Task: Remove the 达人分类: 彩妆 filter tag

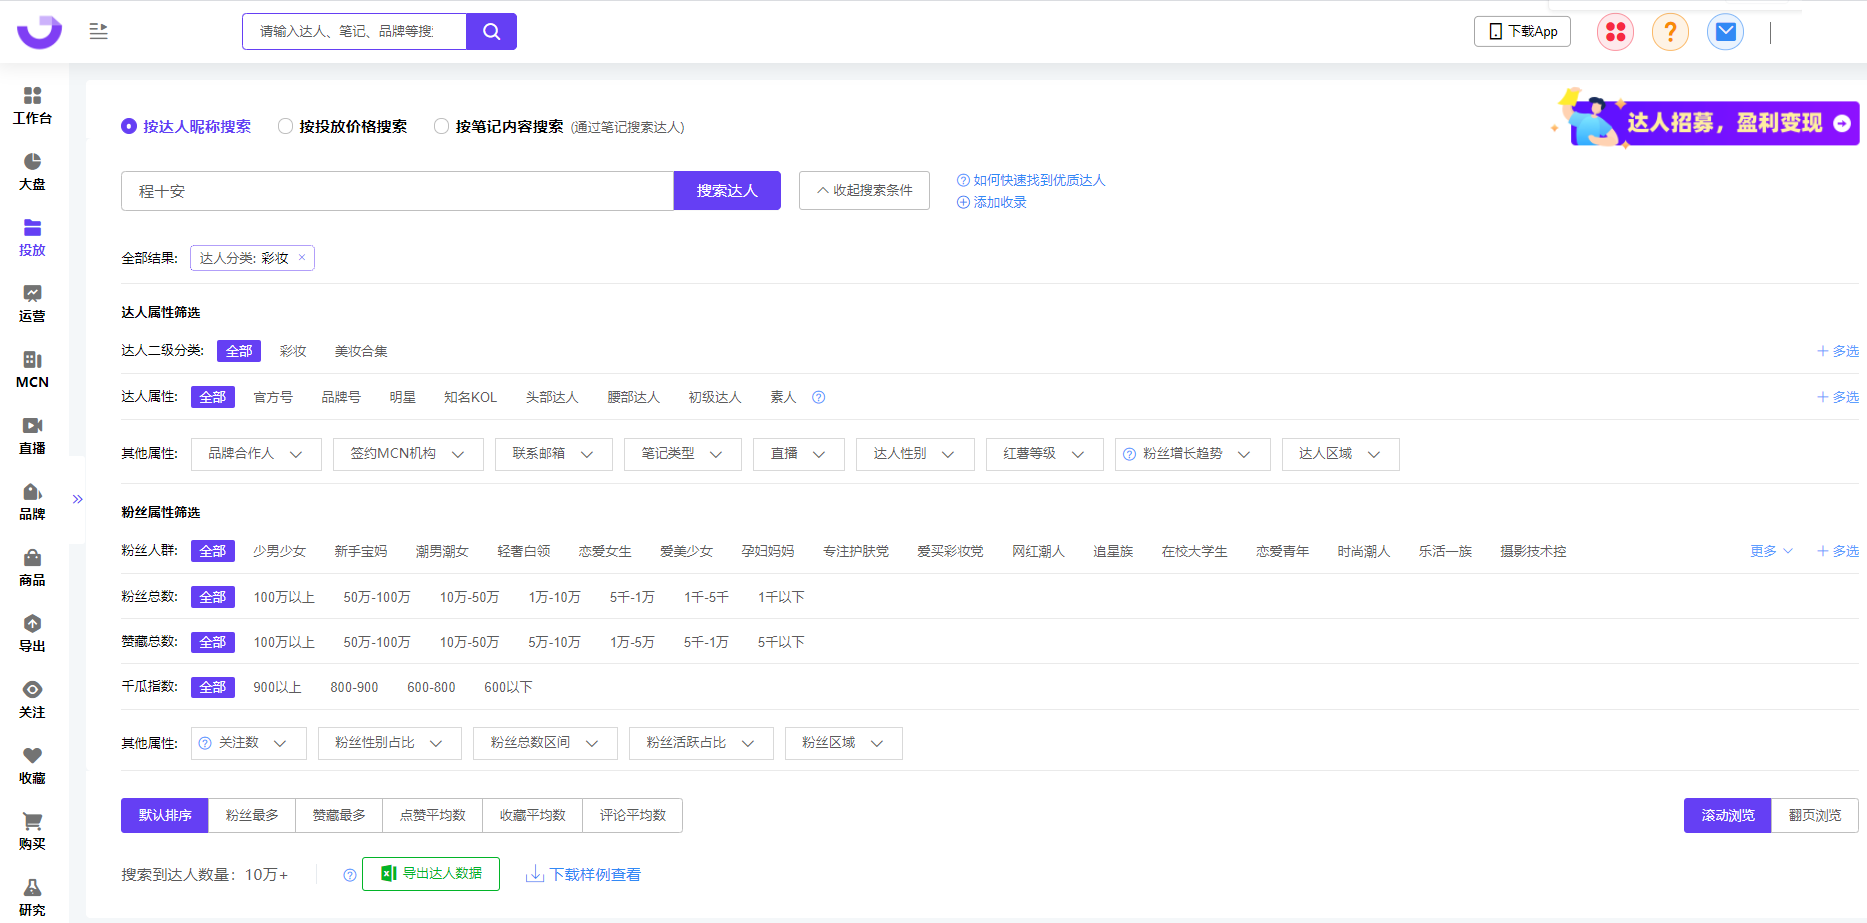Action: coord(302,257)
